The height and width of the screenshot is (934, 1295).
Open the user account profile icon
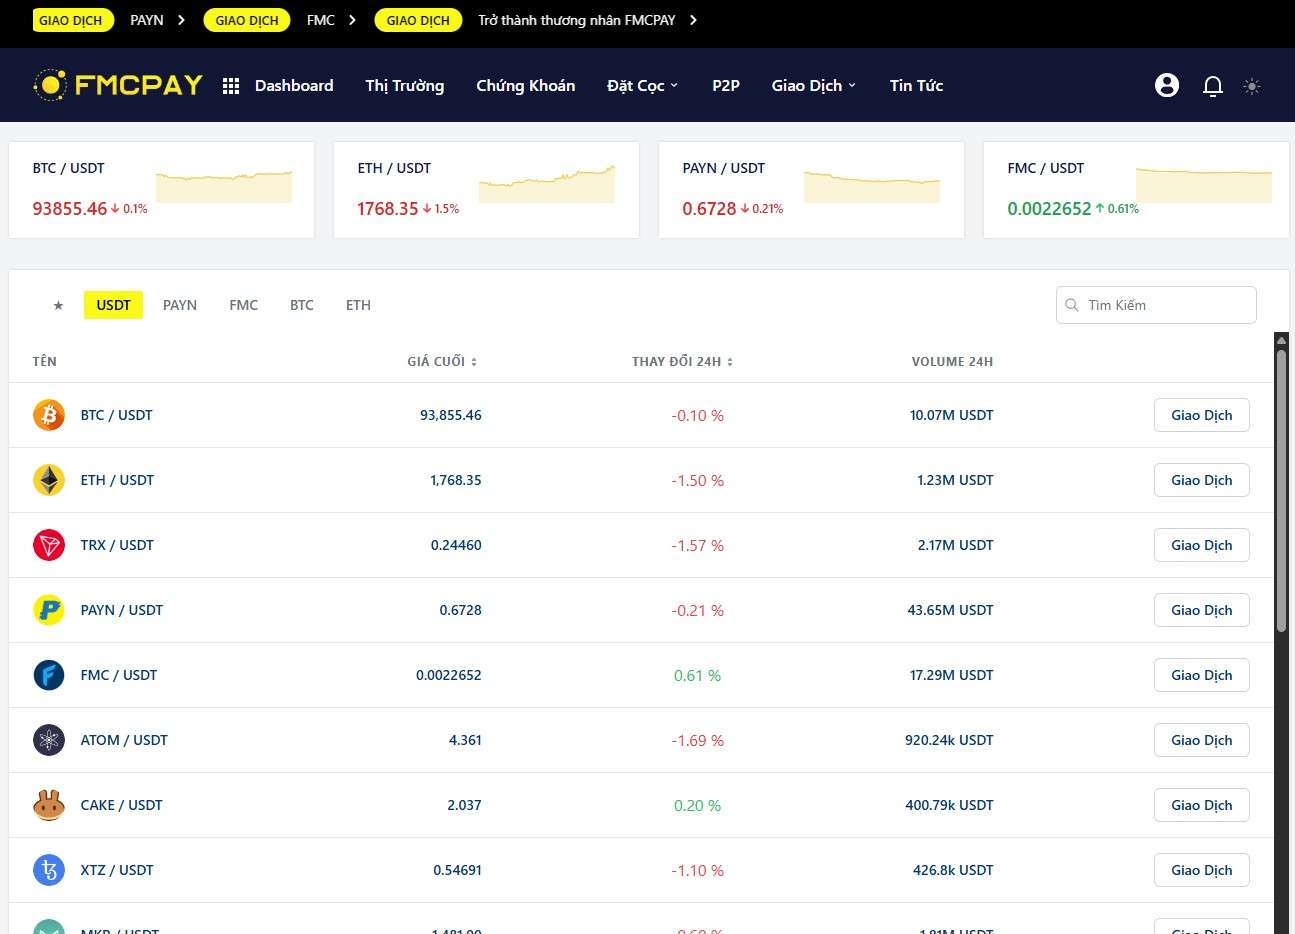click(x=1166, y=85)
